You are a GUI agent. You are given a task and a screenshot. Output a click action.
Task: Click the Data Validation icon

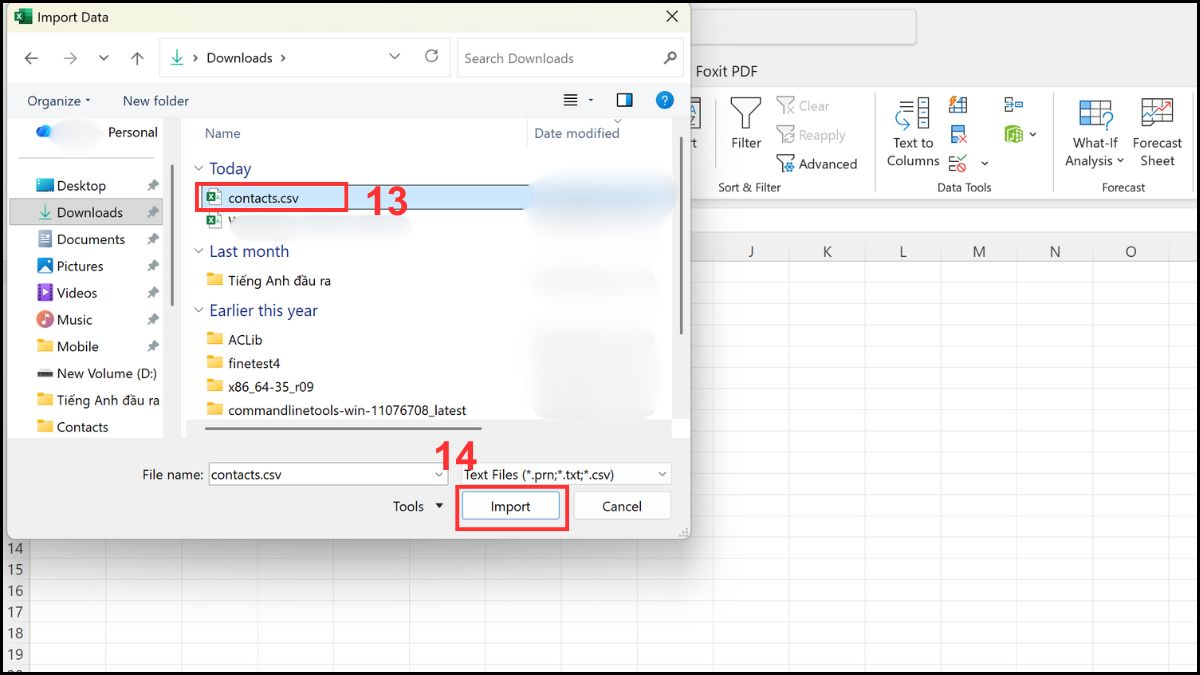pos(958,162)
